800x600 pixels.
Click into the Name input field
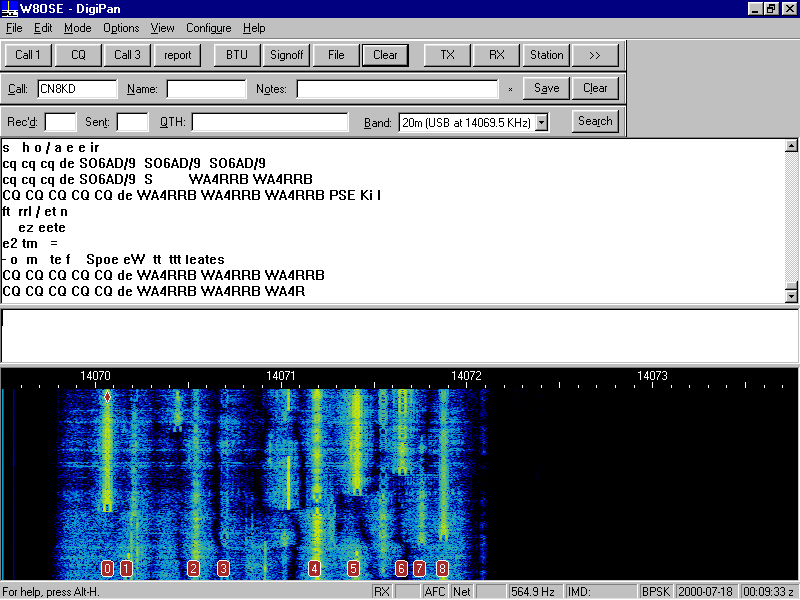206,89
